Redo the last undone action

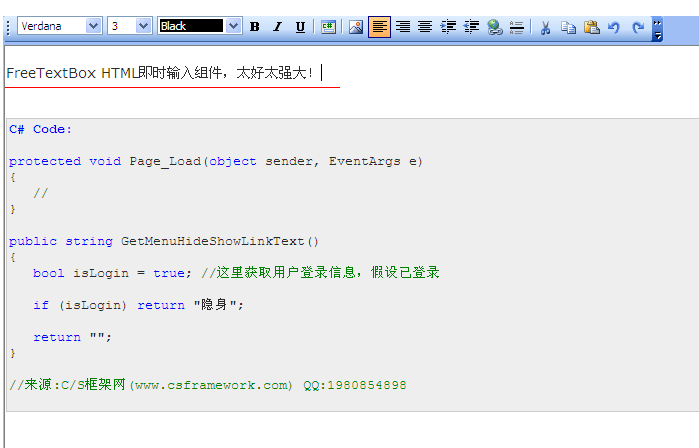tap(637, 27)
